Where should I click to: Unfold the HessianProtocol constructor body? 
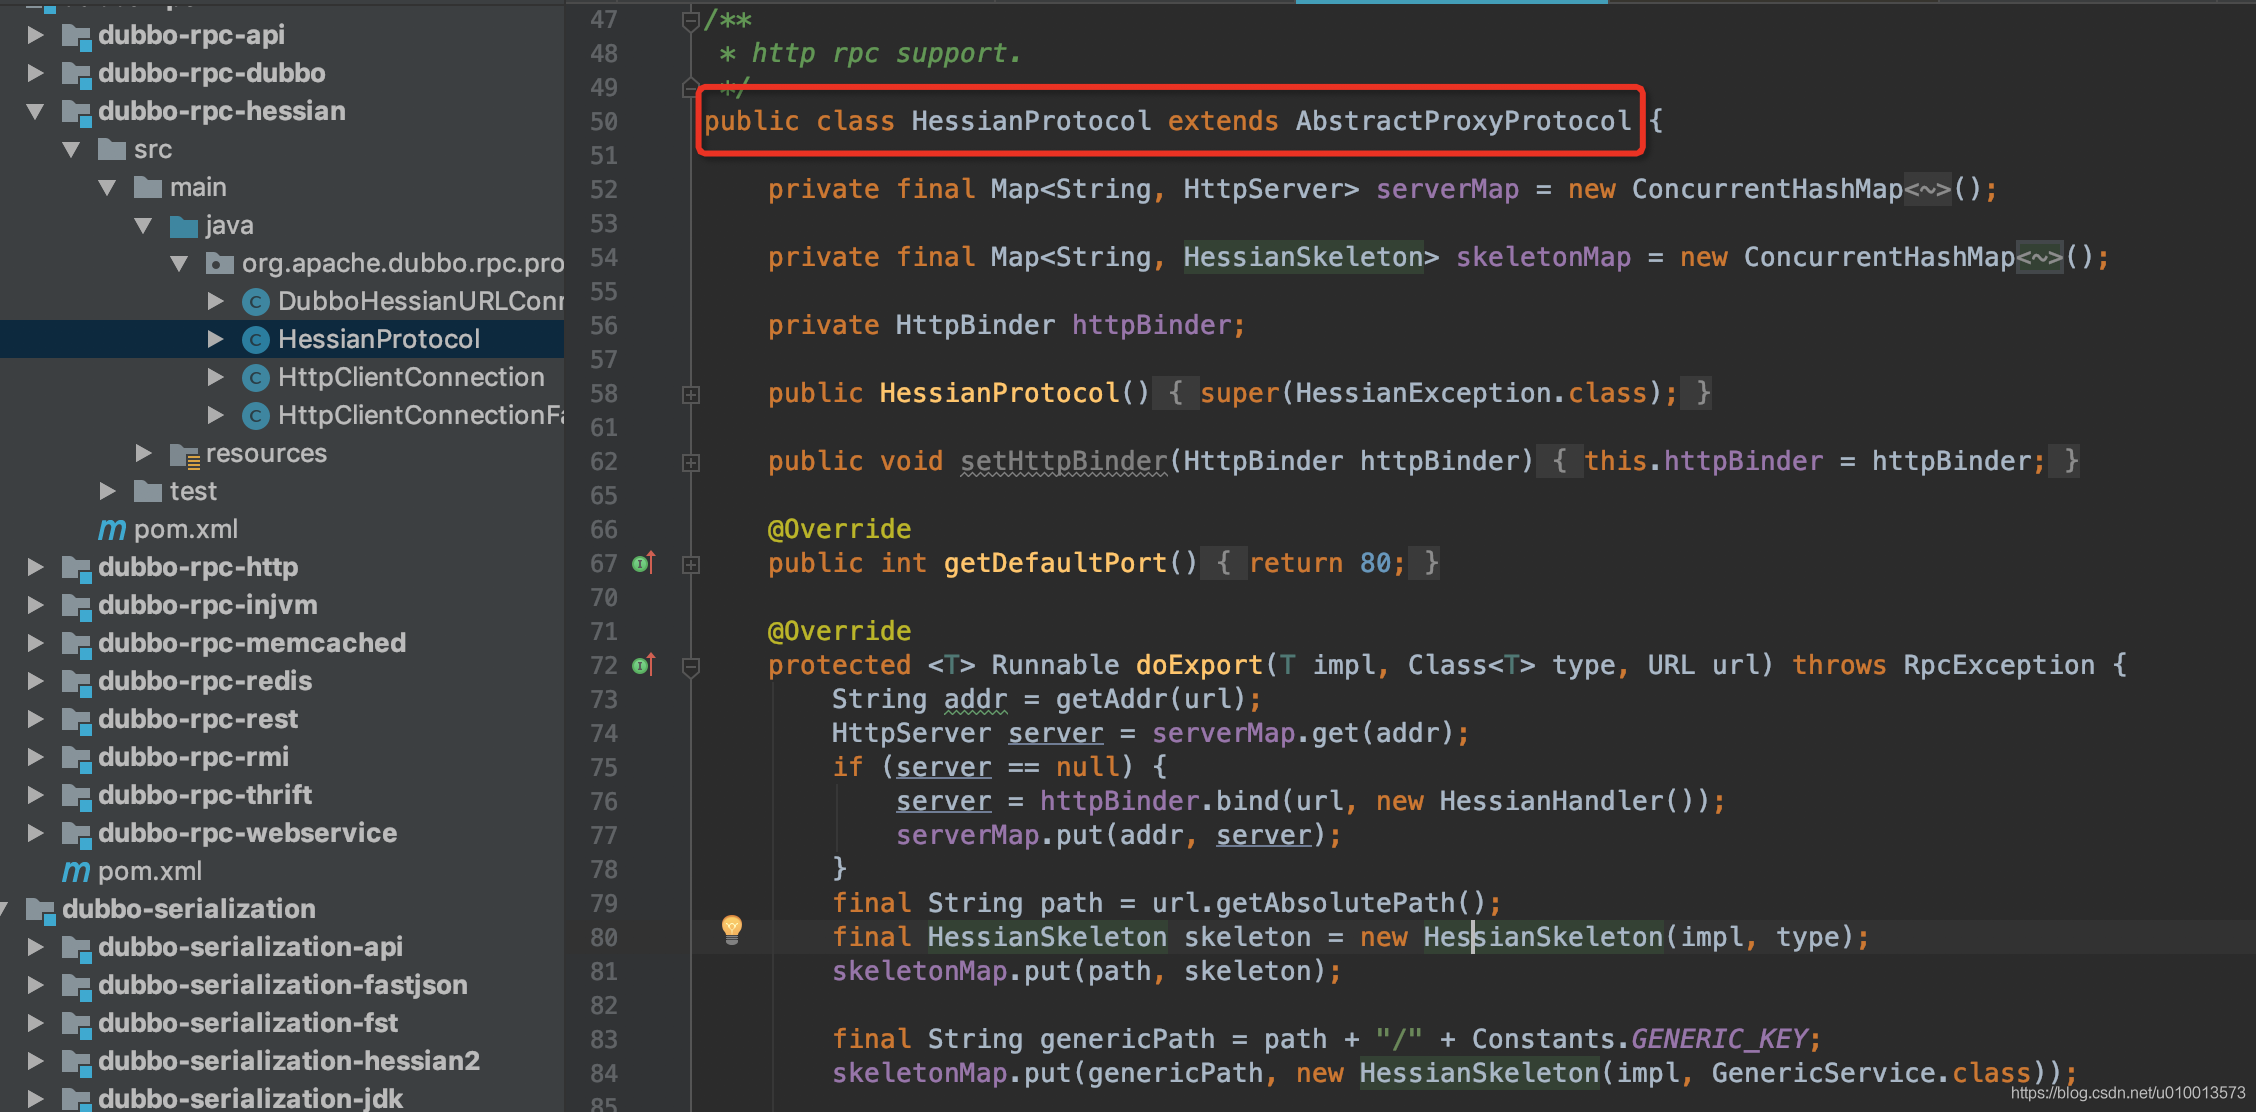(x=691, y=395)
